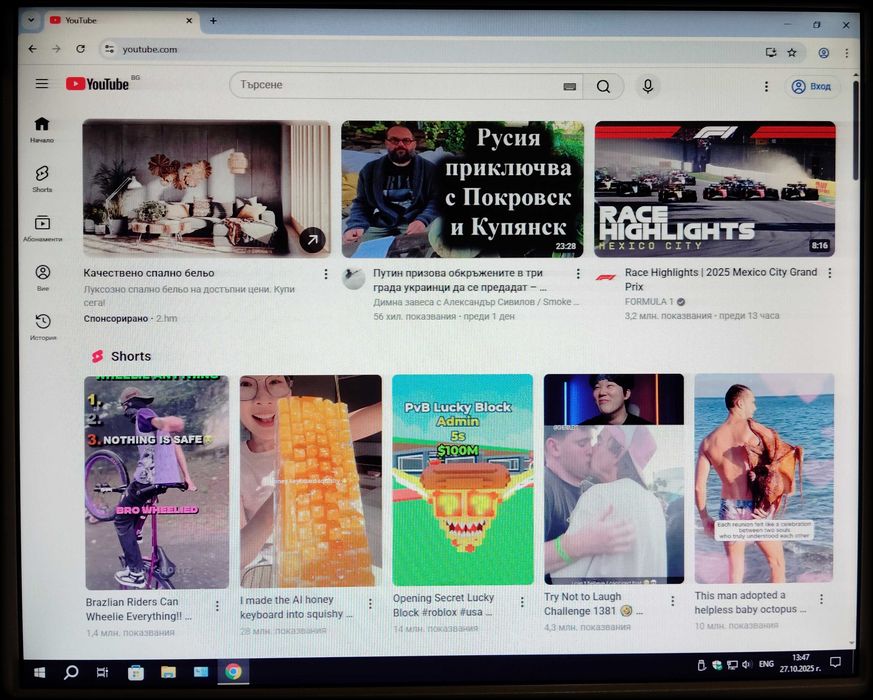
Task: Open Windows taskbar search
Action: pyautogui.click(x=71, y=673)
